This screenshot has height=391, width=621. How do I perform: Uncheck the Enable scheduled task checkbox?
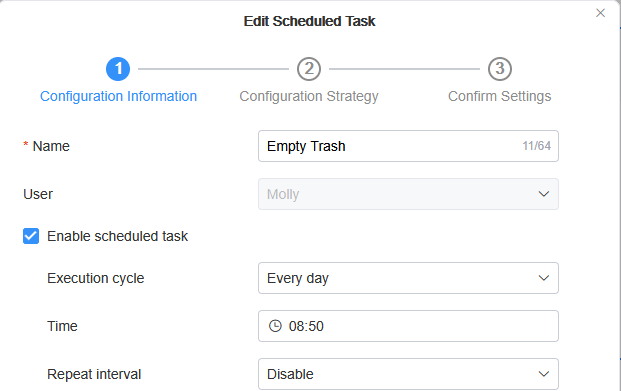coord(31,236)
